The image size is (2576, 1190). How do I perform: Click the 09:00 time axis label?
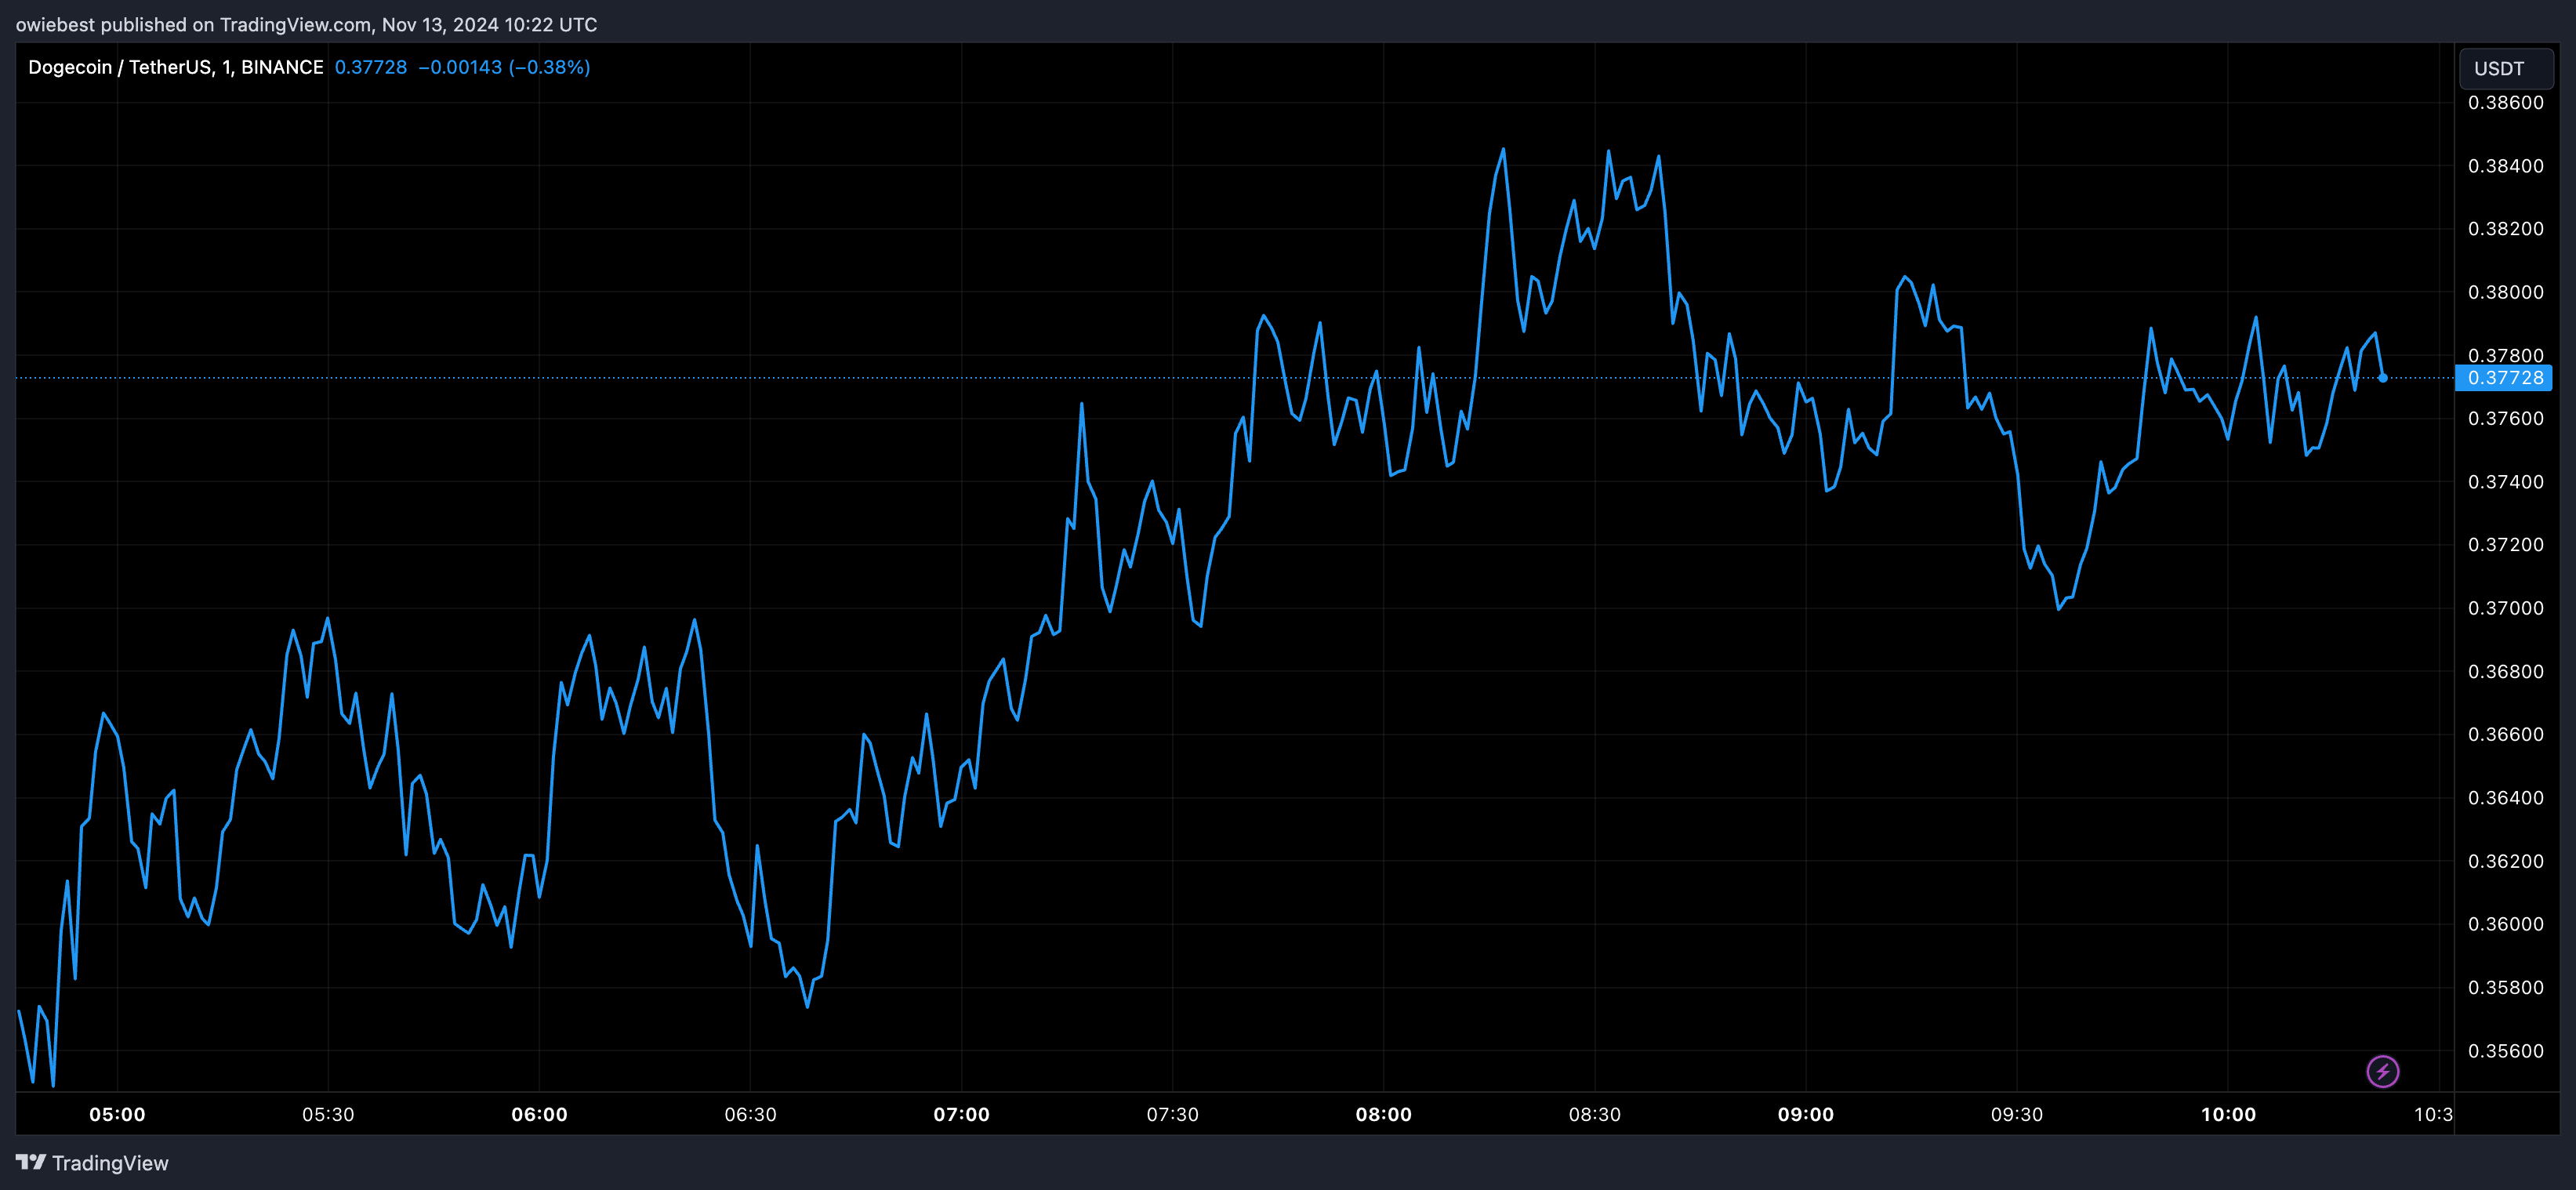[x=1805, y=1114]
